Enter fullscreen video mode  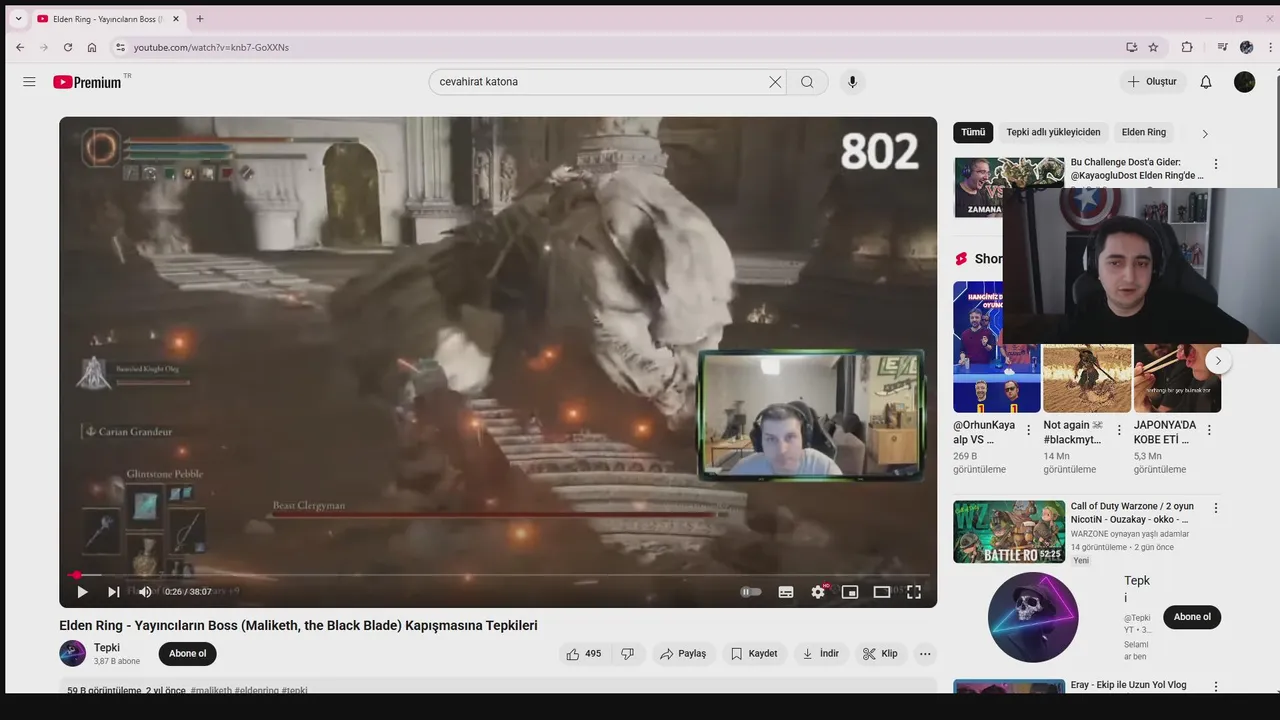[x=914, y=592]
